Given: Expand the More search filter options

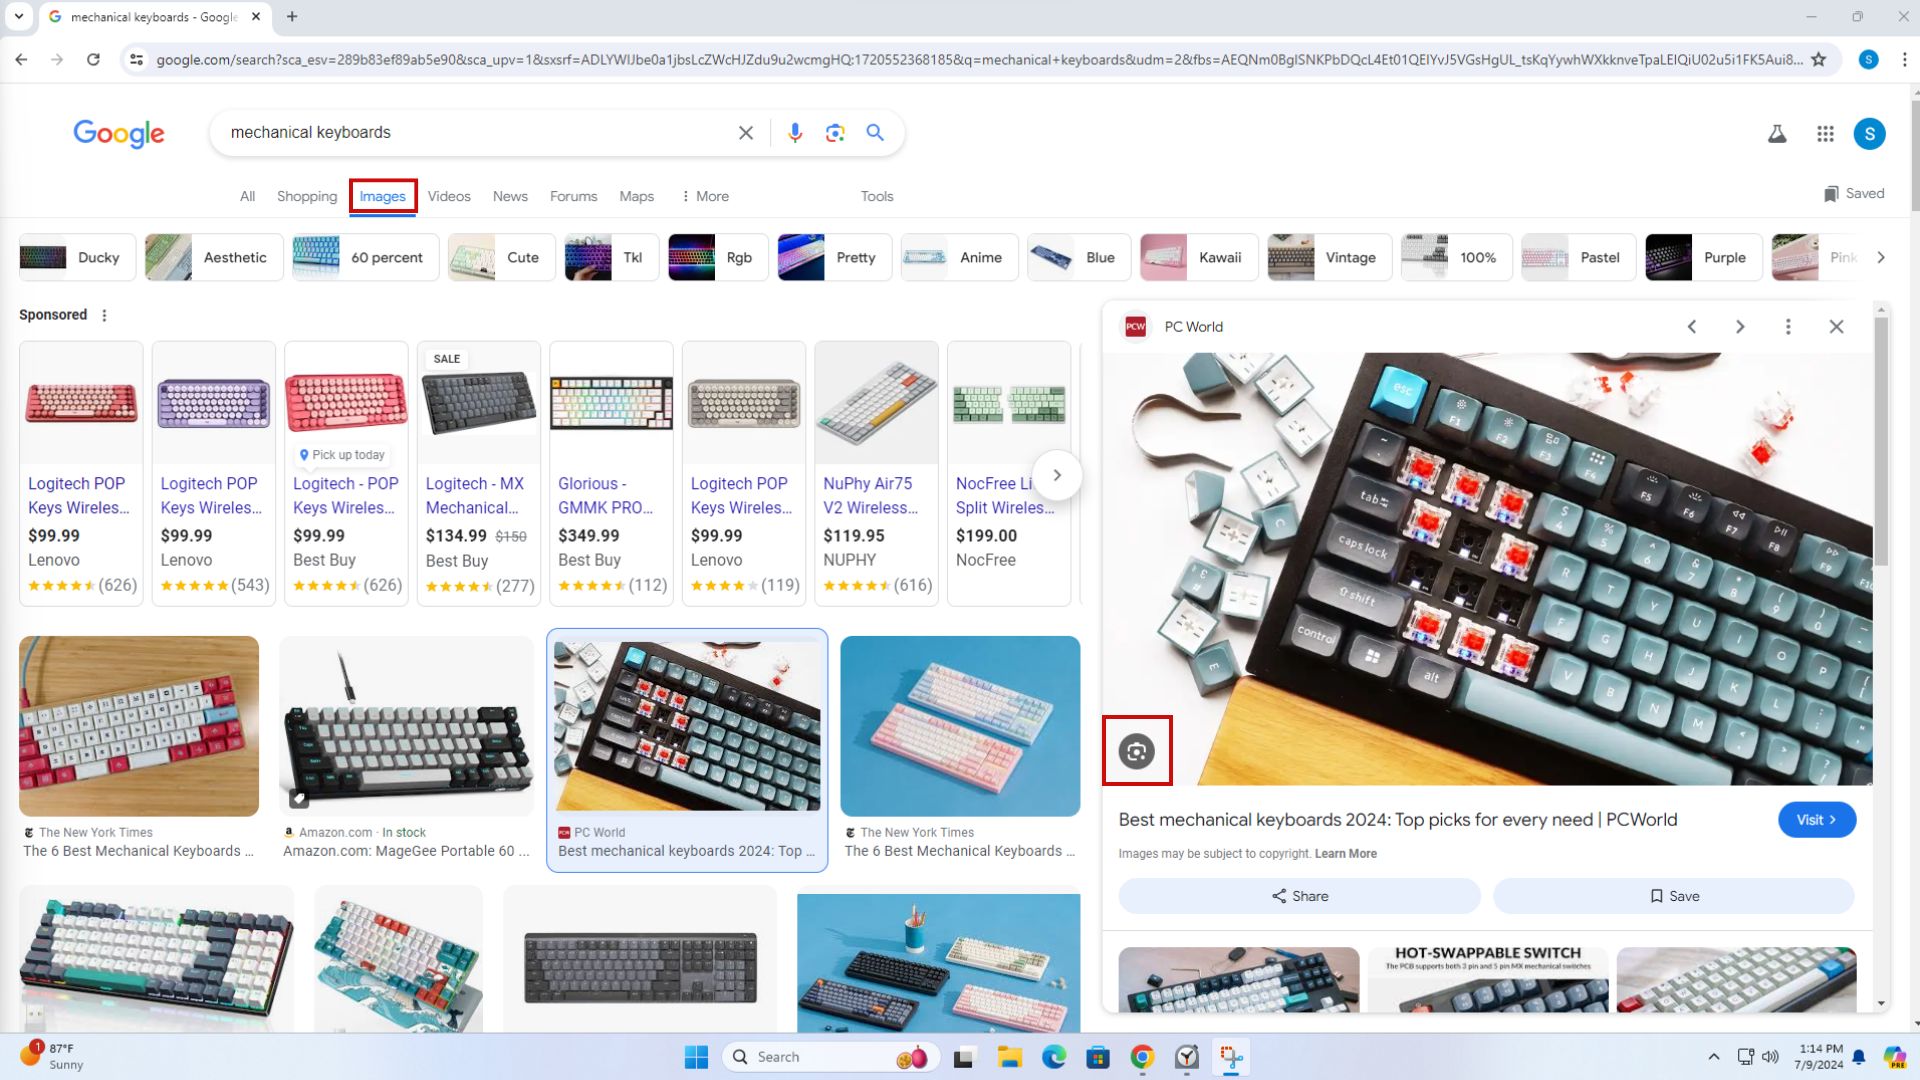Looking at the screenshot, I should 700,195.
